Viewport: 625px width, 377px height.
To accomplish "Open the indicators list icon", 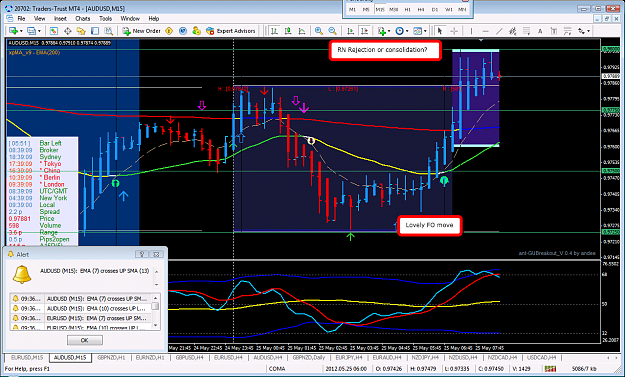I will (381, 31).
